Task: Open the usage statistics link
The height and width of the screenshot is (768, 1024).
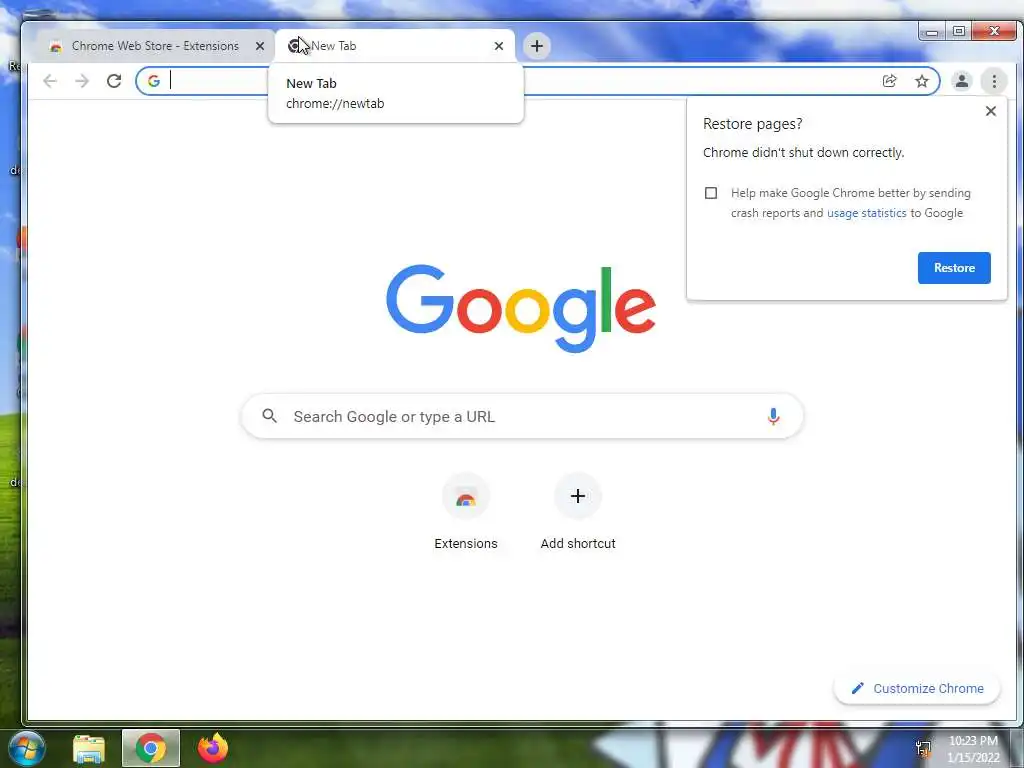Action: tap(867, 213)
